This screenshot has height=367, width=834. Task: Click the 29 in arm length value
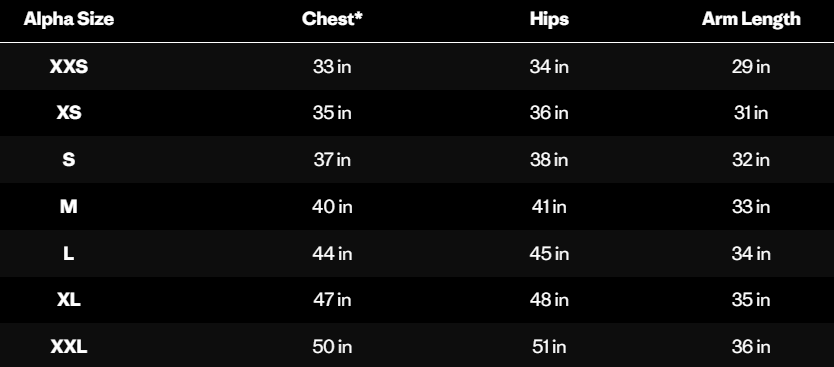[x=751, y=66]
